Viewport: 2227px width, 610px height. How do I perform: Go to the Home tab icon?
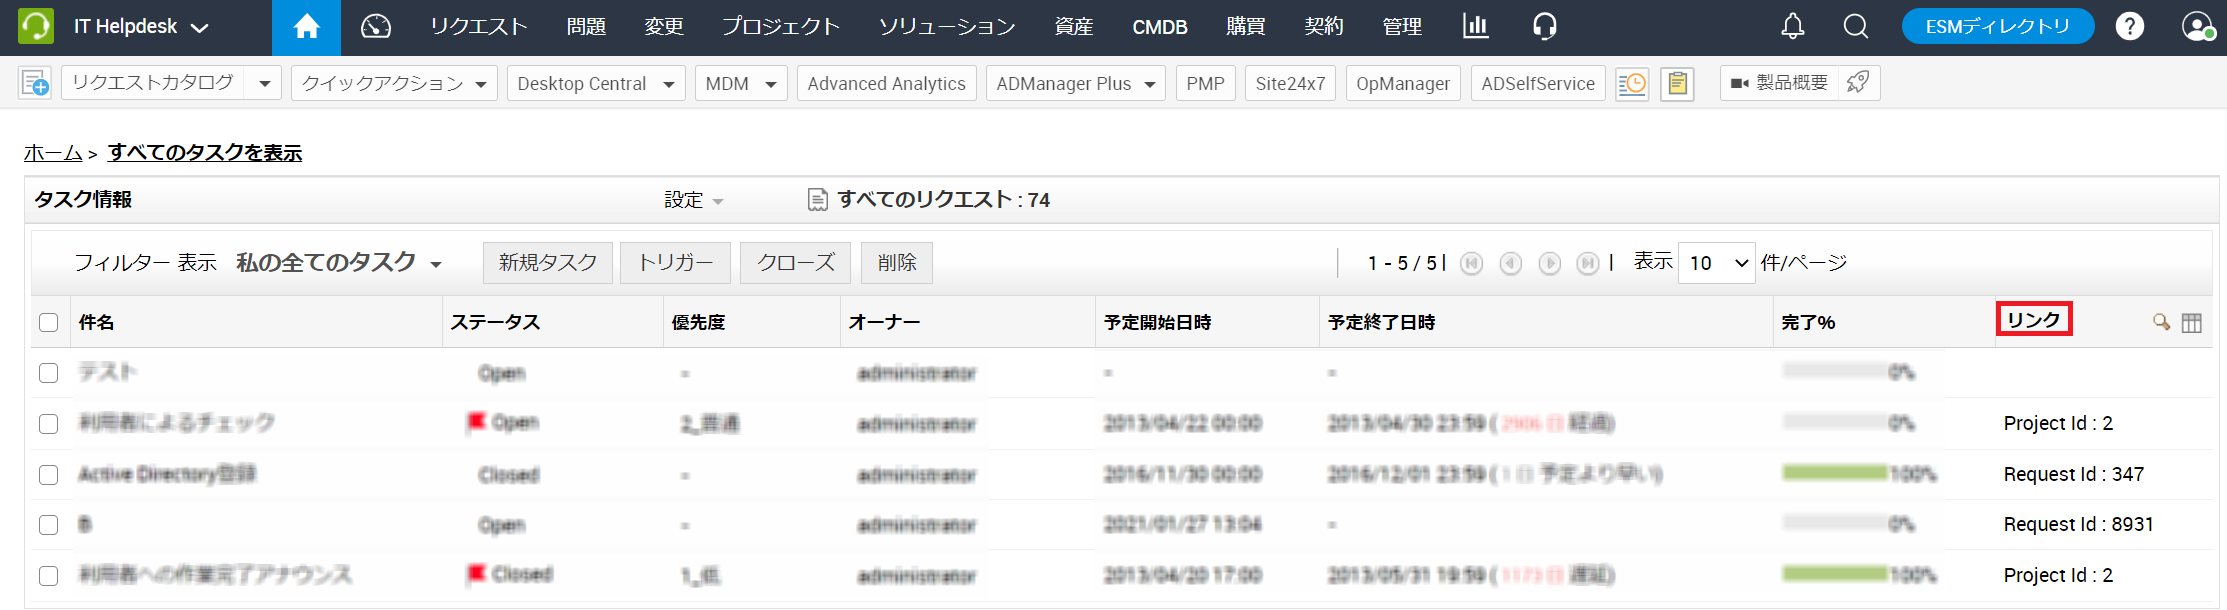coord(306,27)
